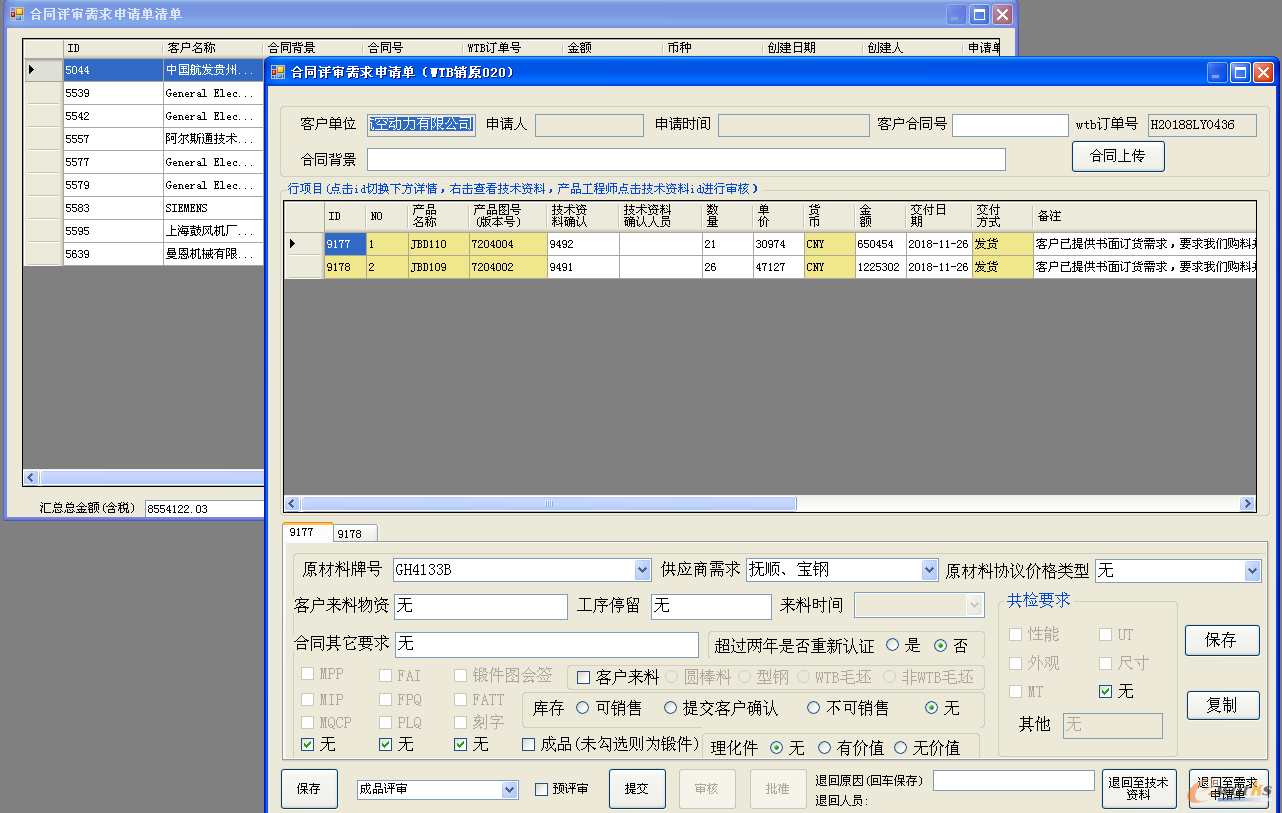The height and width of the screenshot is (813, 1282).
Task: Click the 提交 button
Action: [637, 789]
